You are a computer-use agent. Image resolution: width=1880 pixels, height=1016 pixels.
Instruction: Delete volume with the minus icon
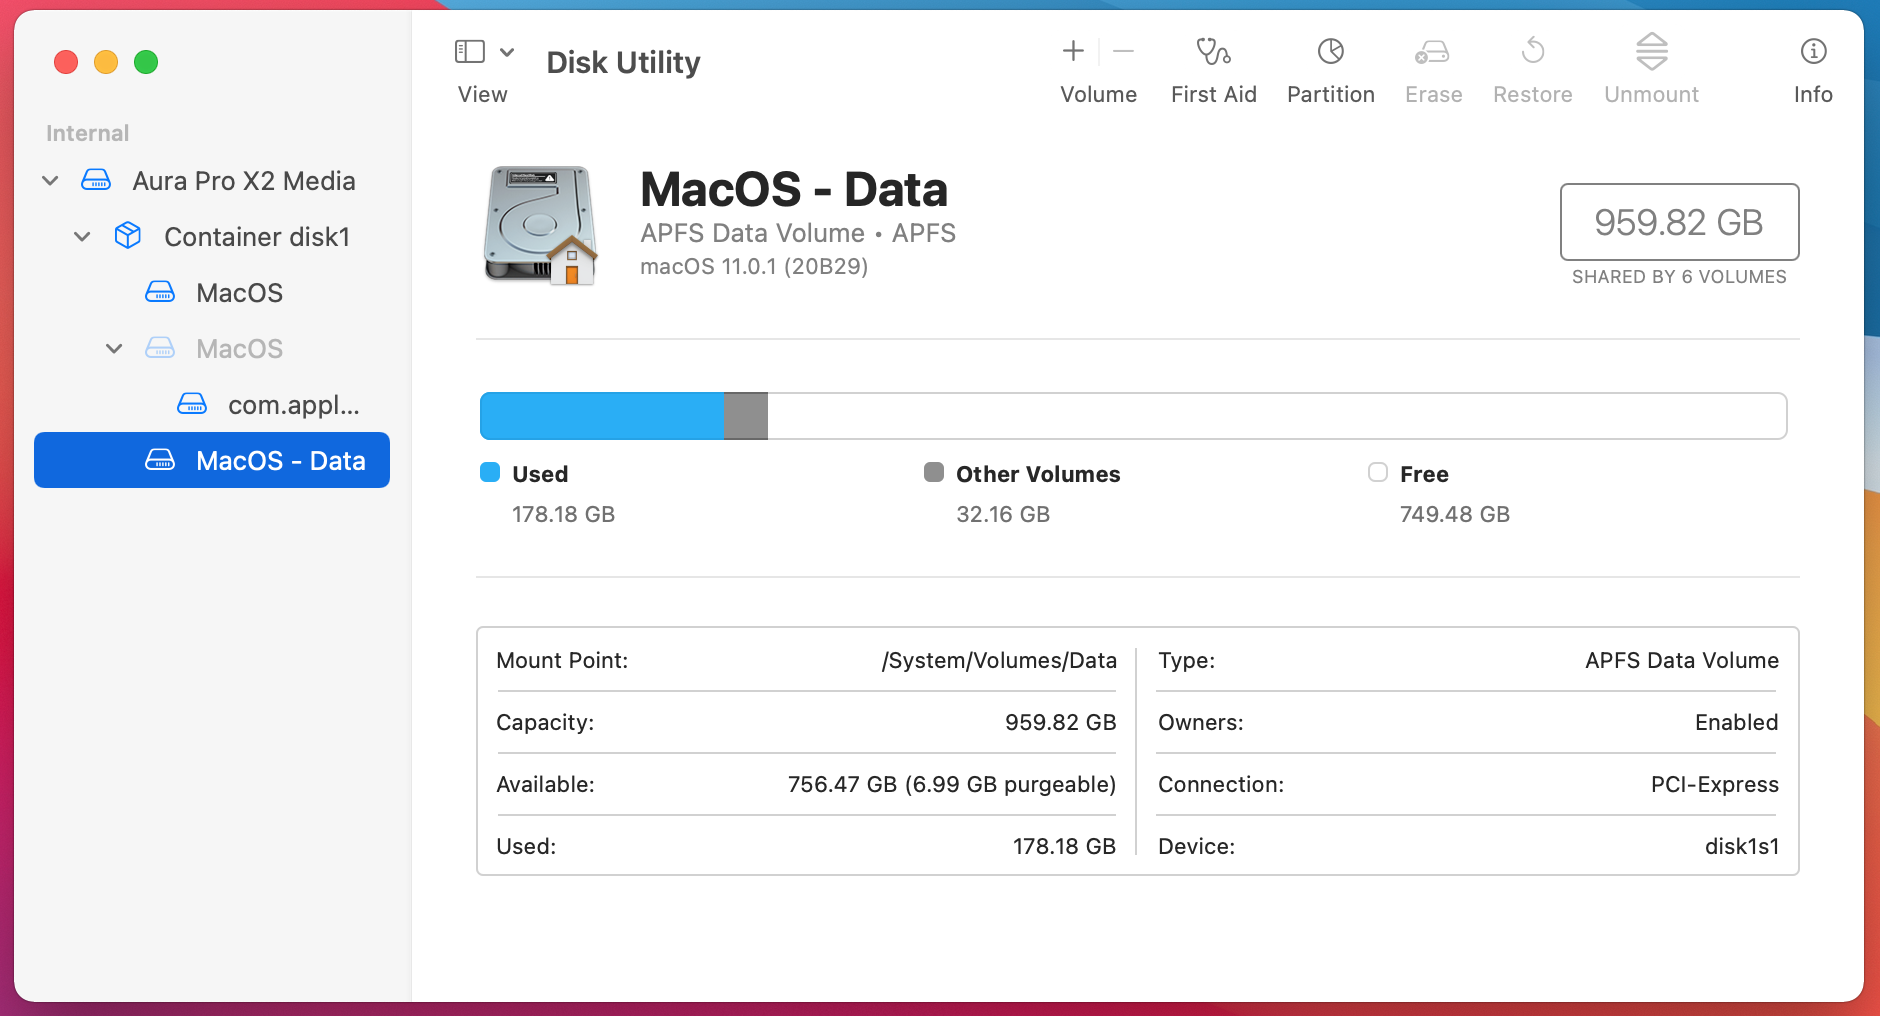tap(1123, 51)
